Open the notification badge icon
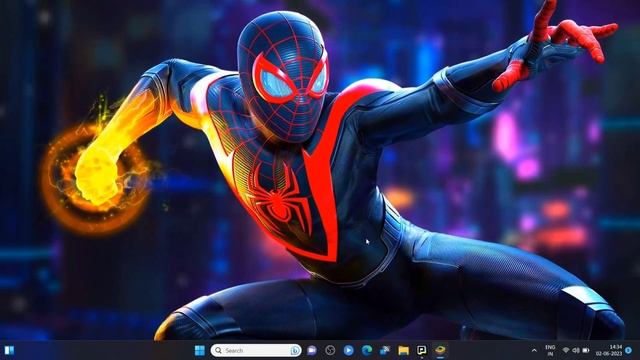This screenshot has height=360, width=640. click(x=629, y=350)
